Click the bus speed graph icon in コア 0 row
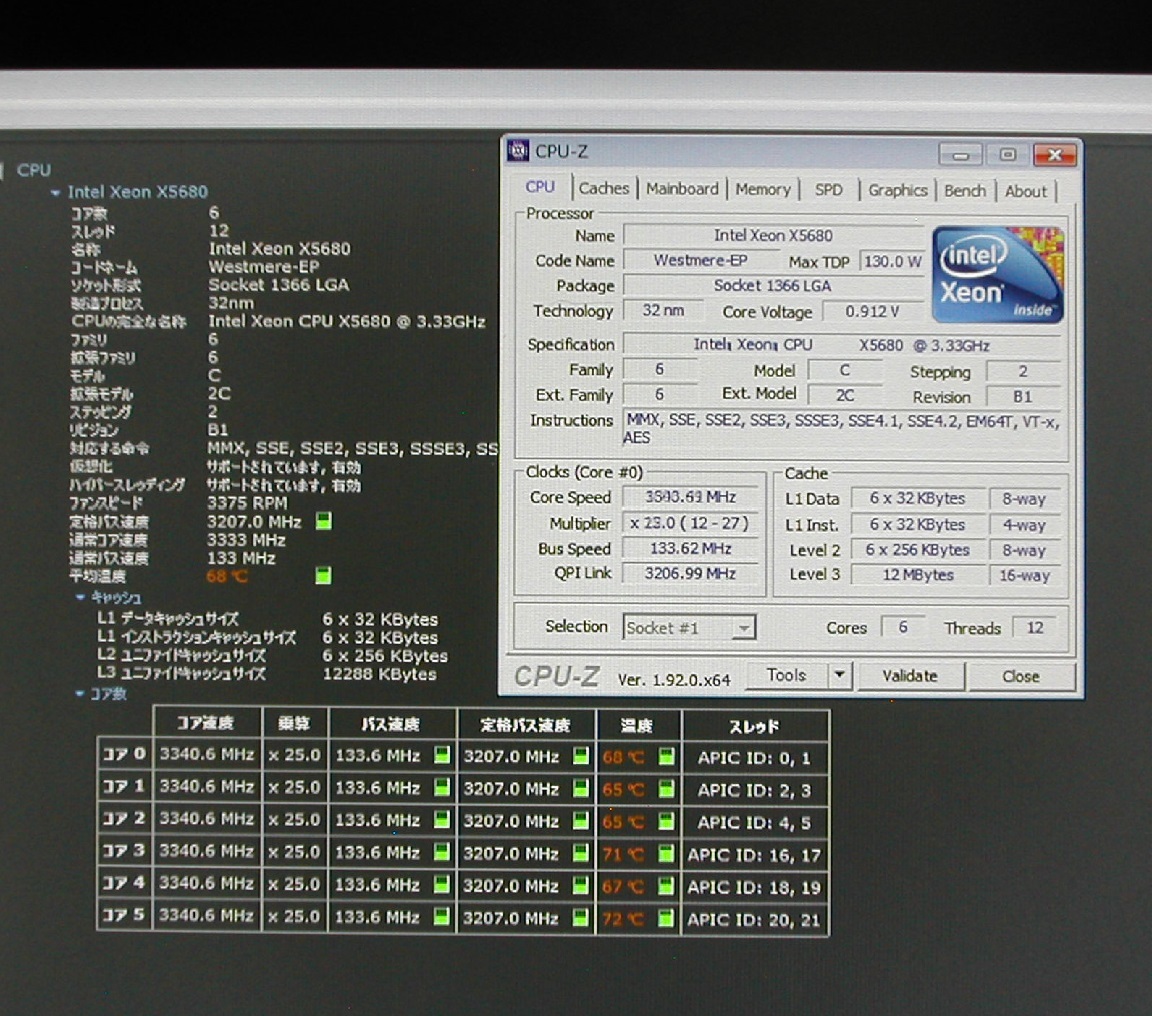 [442, 754]
